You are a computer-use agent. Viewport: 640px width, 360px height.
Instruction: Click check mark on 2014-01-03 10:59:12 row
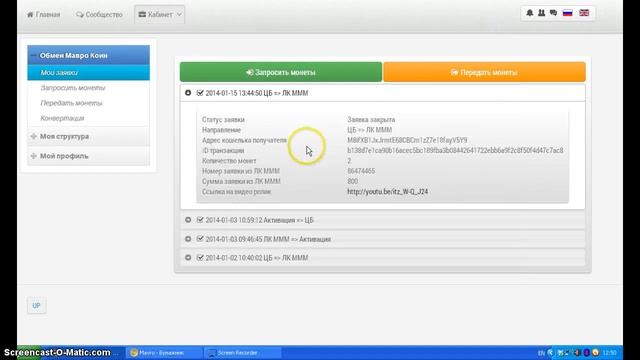click(x=200, y=220)
